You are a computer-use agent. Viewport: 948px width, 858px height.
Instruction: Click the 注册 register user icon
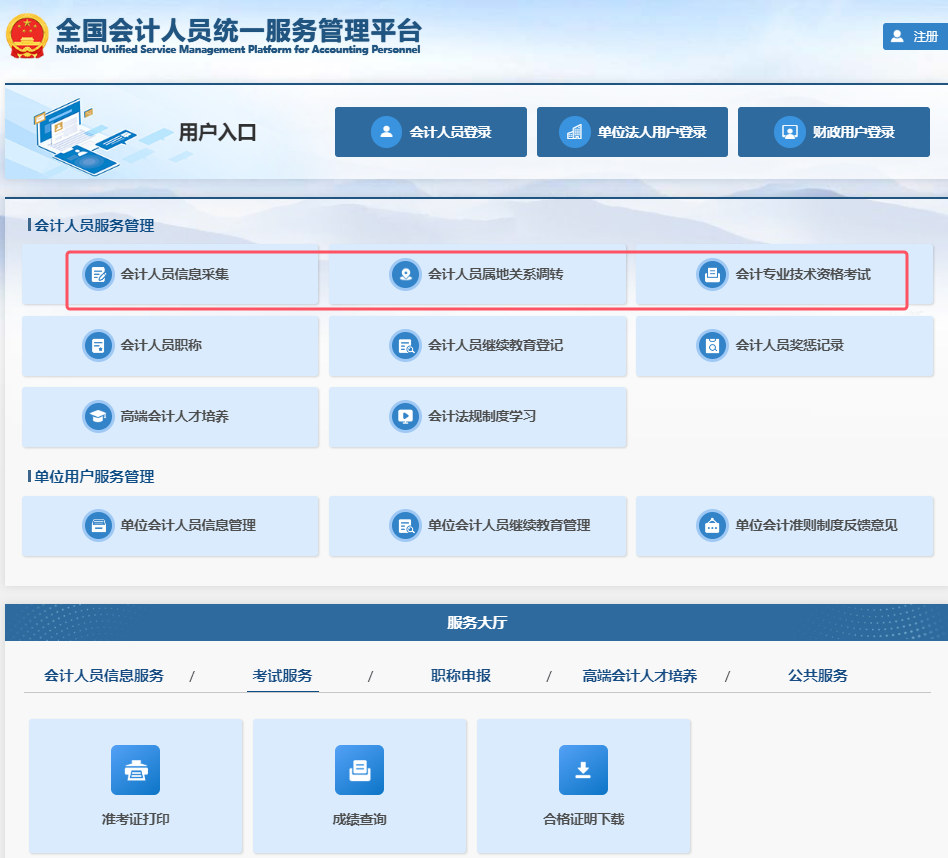click(897, 37)
